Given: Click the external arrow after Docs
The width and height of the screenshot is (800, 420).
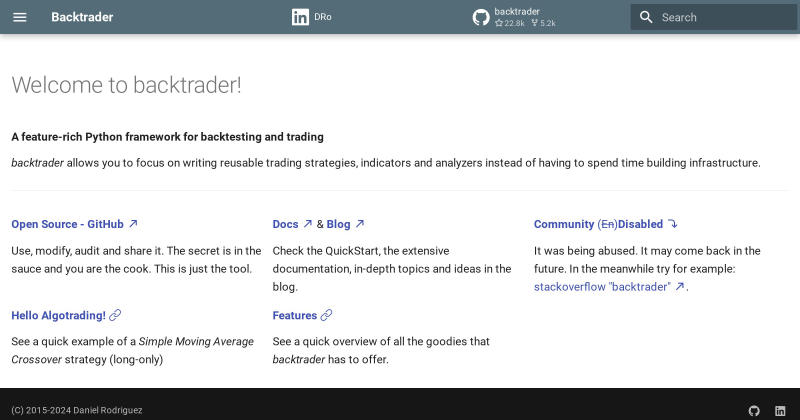Looking at the screenshot, I should [x=308, y=224].
